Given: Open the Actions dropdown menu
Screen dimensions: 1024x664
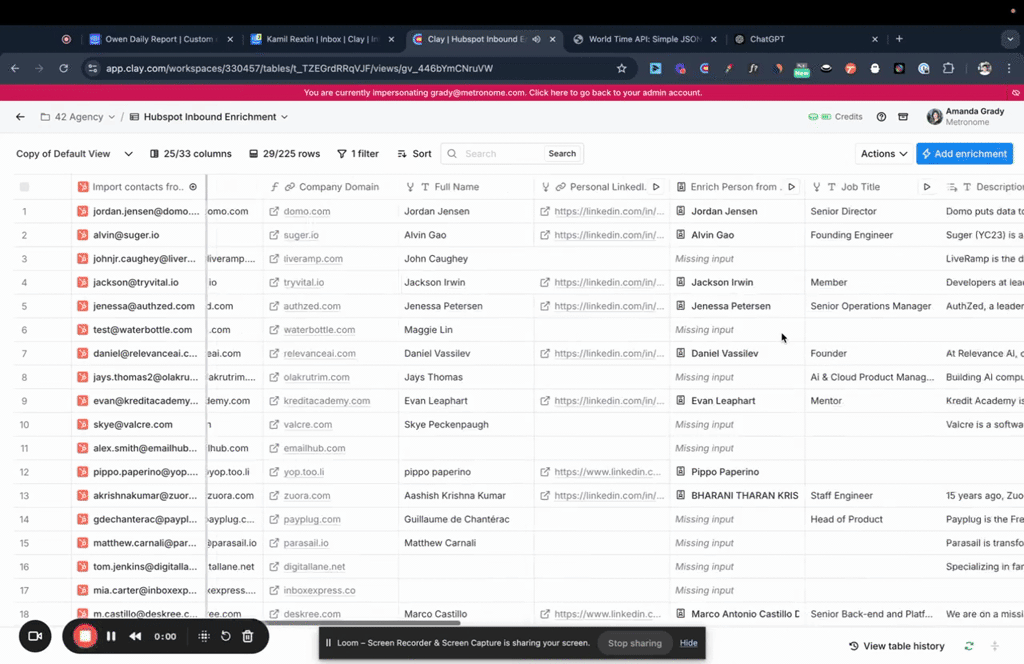Looking at the screenshot, I should 883,154.
